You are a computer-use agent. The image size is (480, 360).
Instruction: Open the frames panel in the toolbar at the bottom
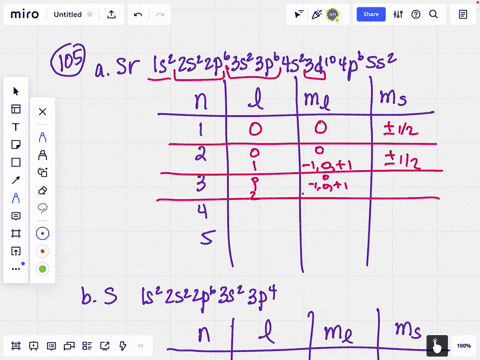(16, 346)
